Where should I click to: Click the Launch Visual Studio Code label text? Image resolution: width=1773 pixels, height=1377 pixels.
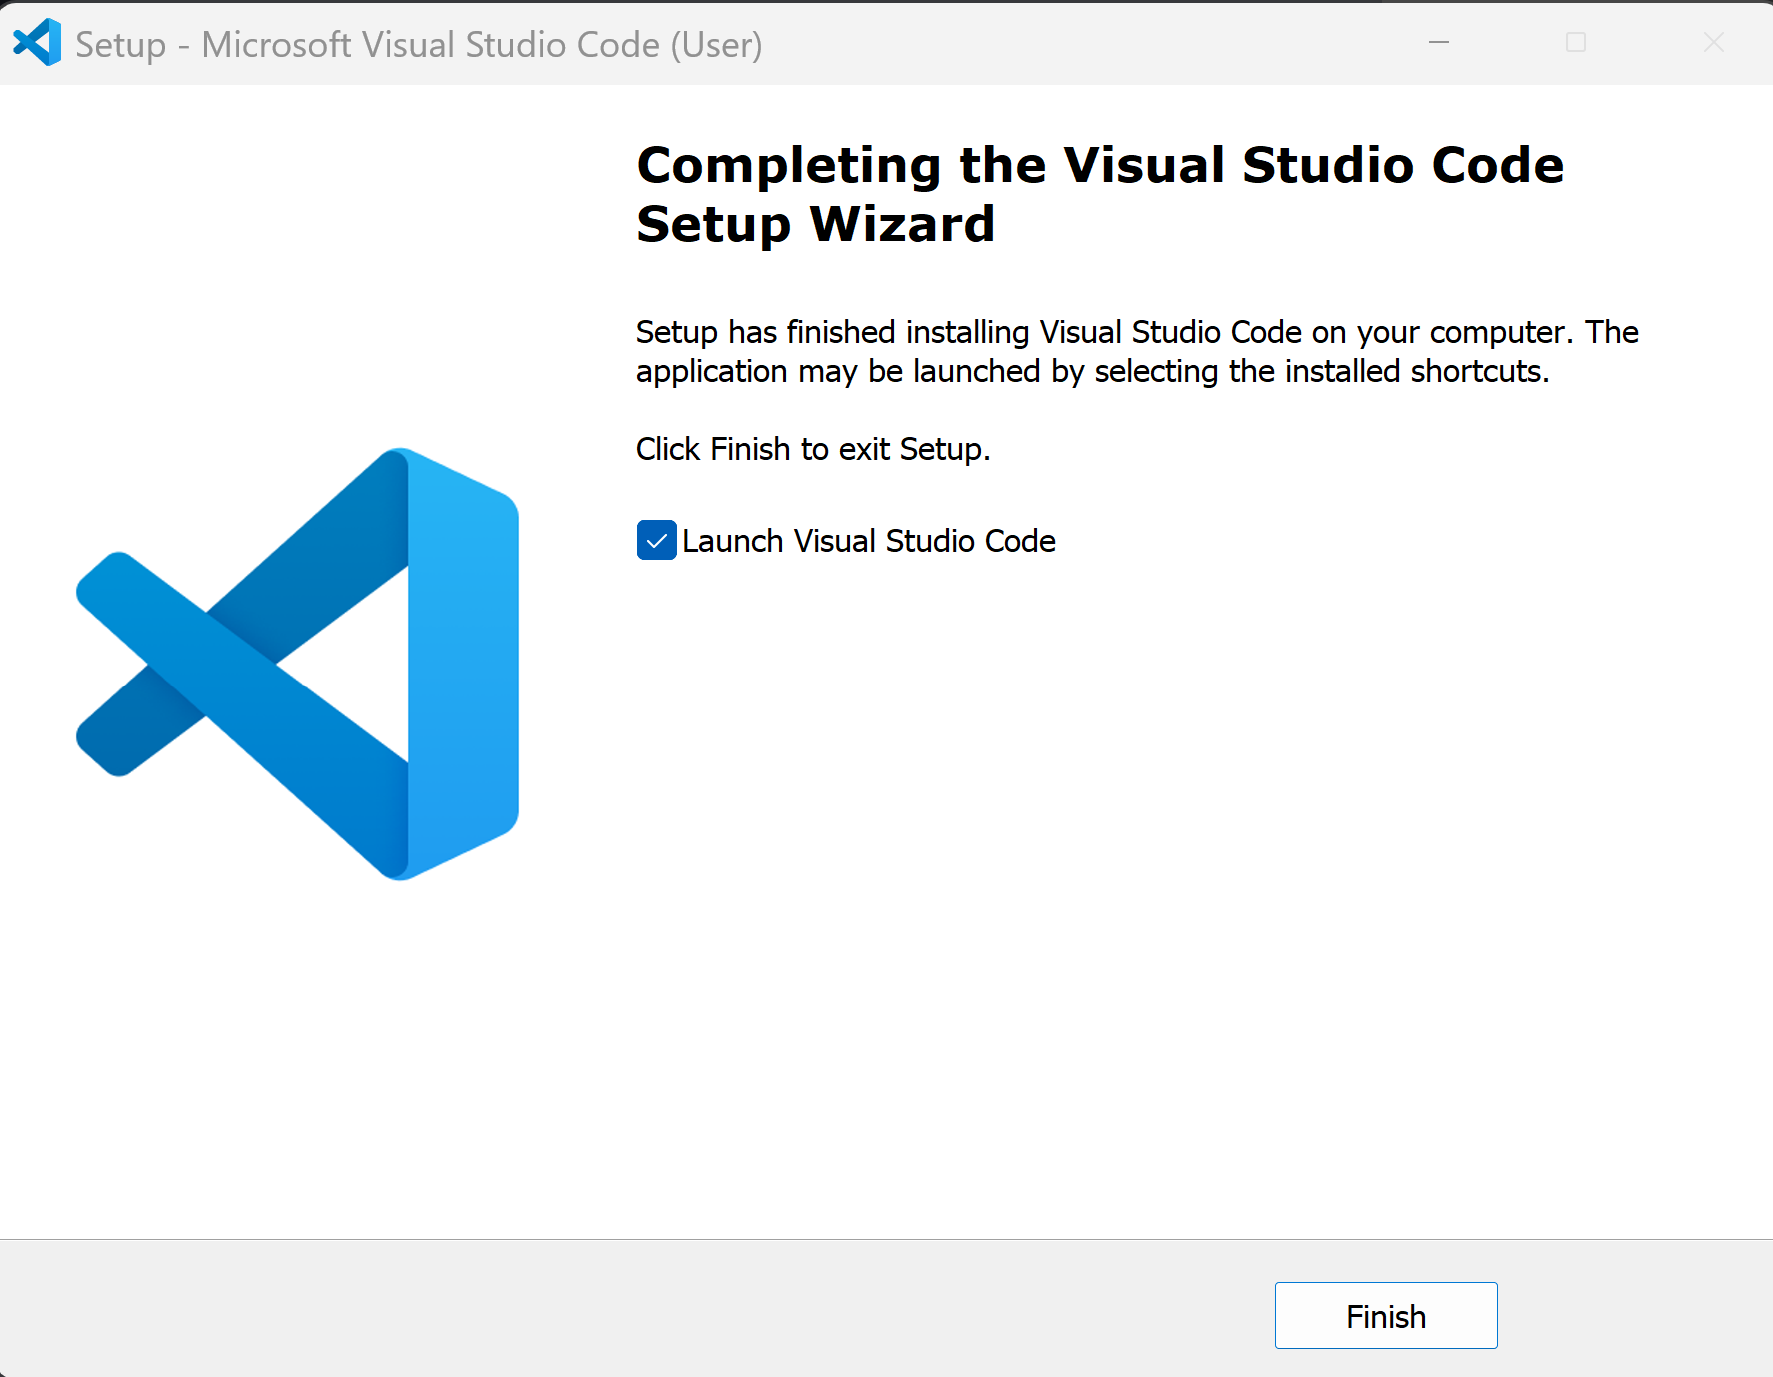tap(869, 541)
